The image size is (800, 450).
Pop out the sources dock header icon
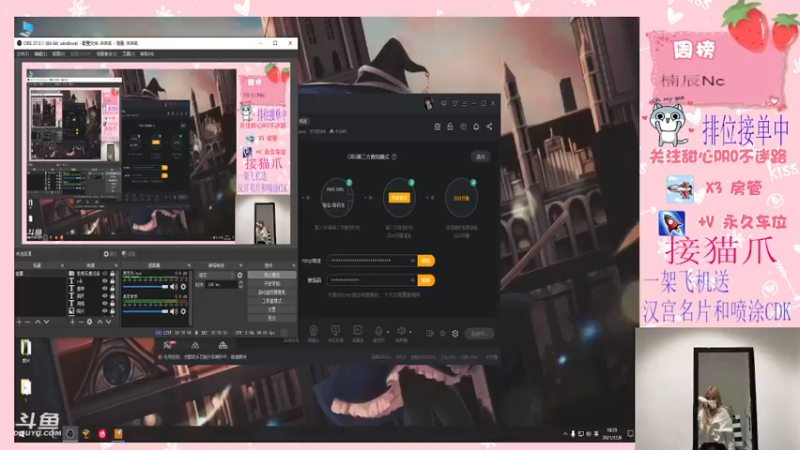116,265
